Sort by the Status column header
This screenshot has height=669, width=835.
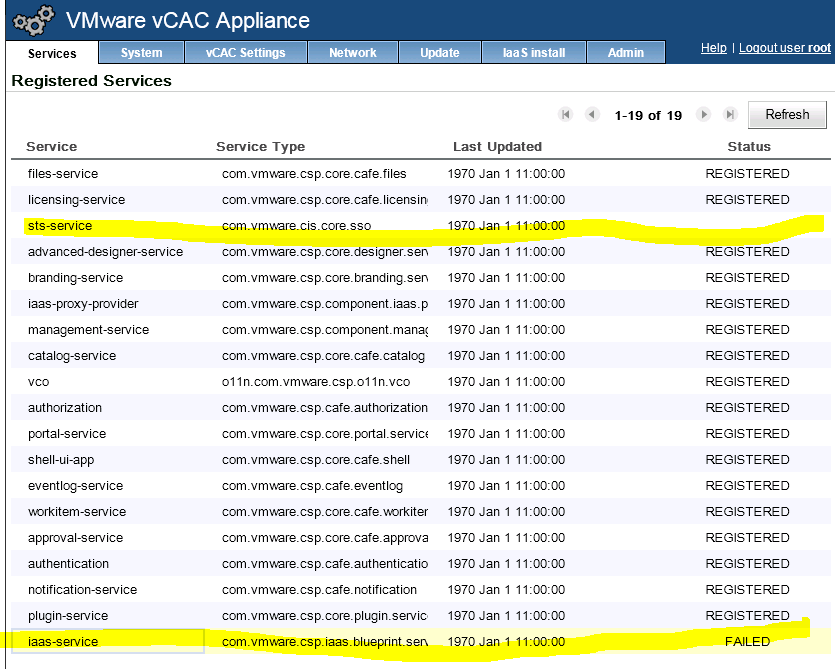point(749,146)
